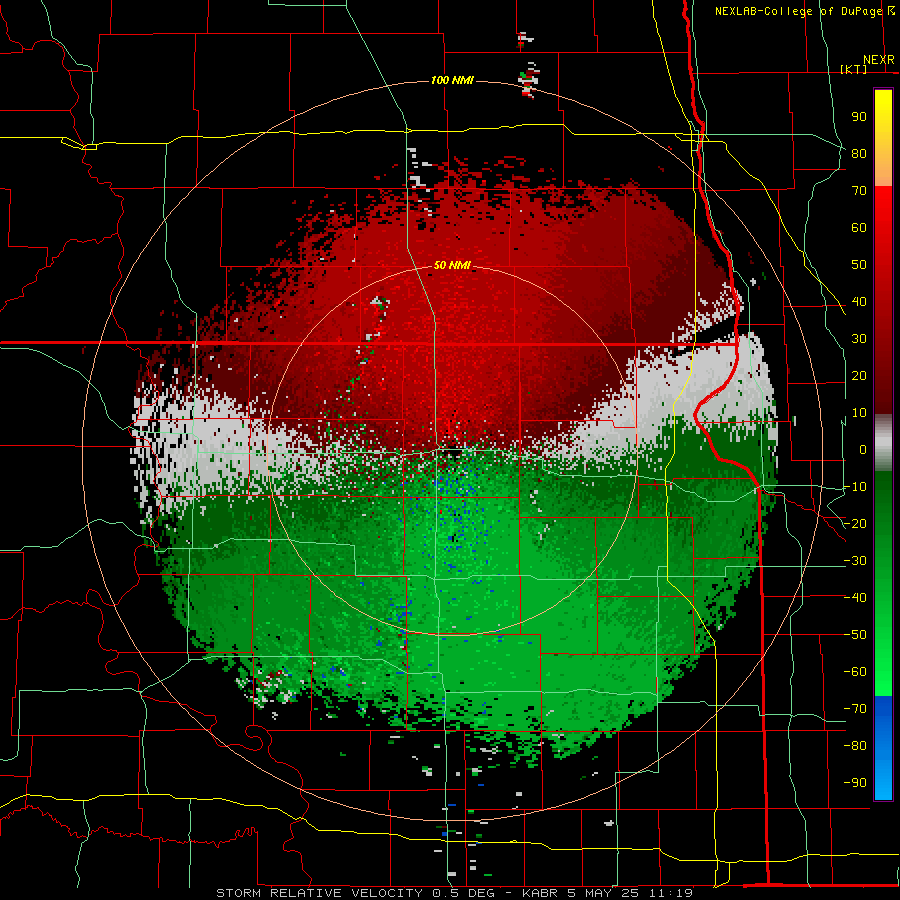900x900 pixels.
Task: Click the '50 NMI' range ring label
Action: tap(452, 265)
